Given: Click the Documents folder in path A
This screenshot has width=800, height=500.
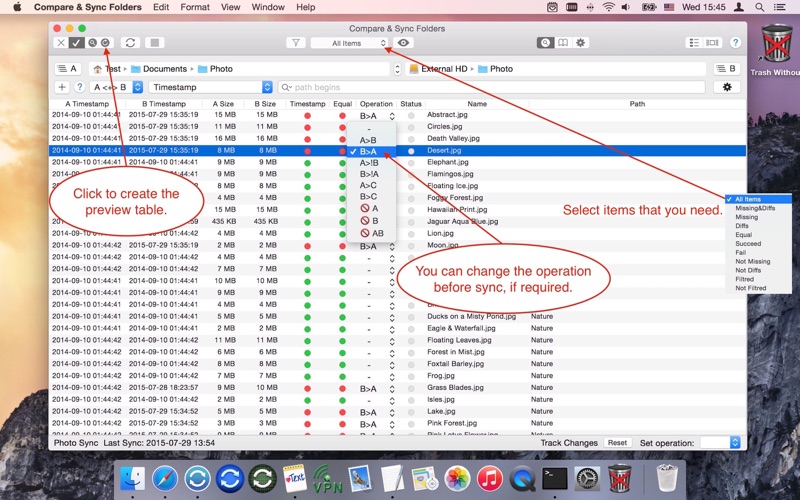Looking at the screenshot, I should coord(159,69).
